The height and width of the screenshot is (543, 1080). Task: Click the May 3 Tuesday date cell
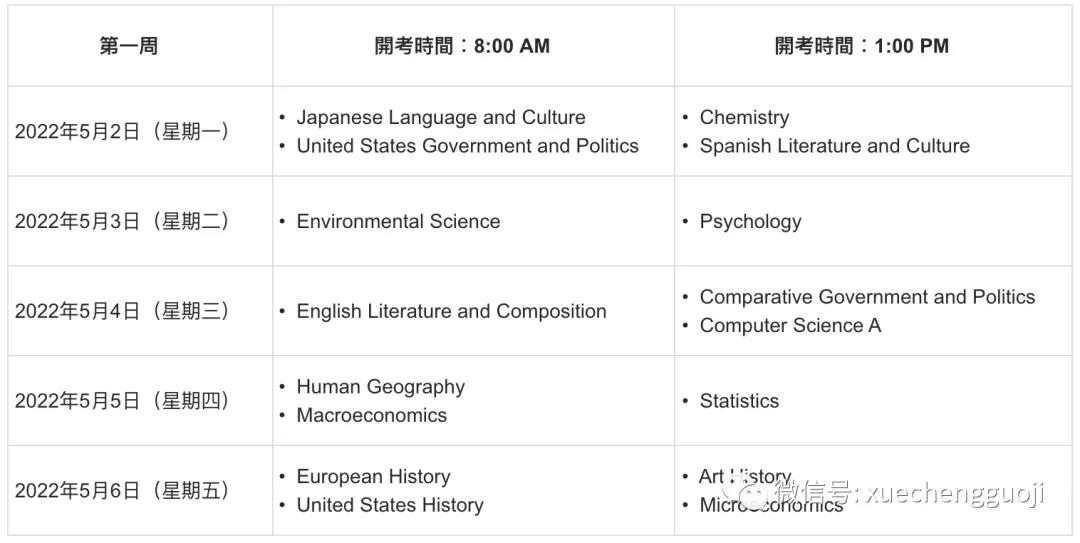[122, 221]
